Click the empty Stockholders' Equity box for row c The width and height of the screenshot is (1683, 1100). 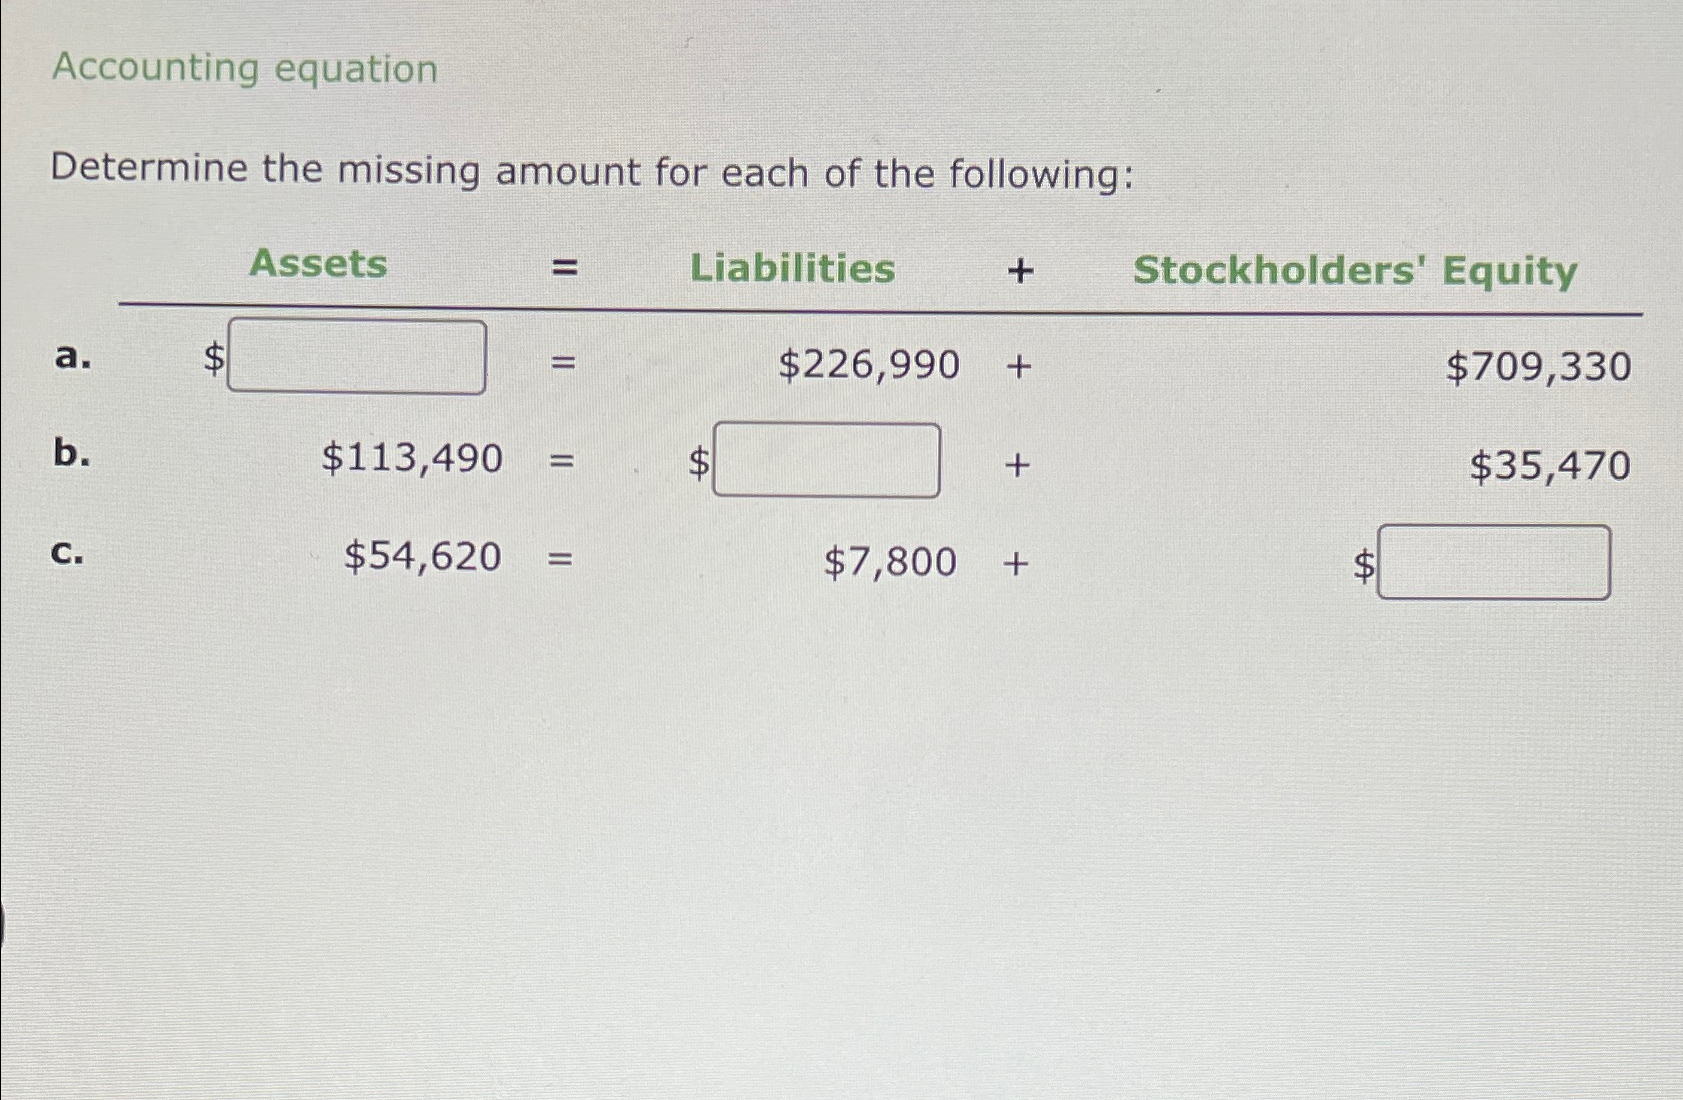(1494, 563)
